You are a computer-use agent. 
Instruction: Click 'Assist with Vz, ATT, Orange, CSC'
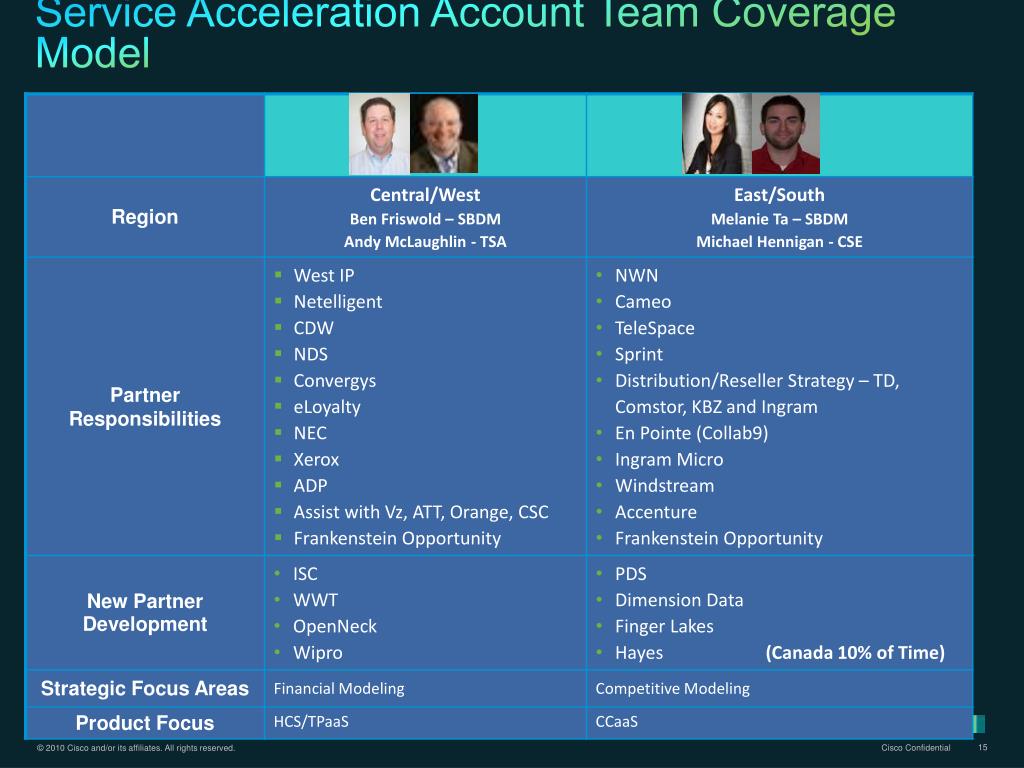421,512
